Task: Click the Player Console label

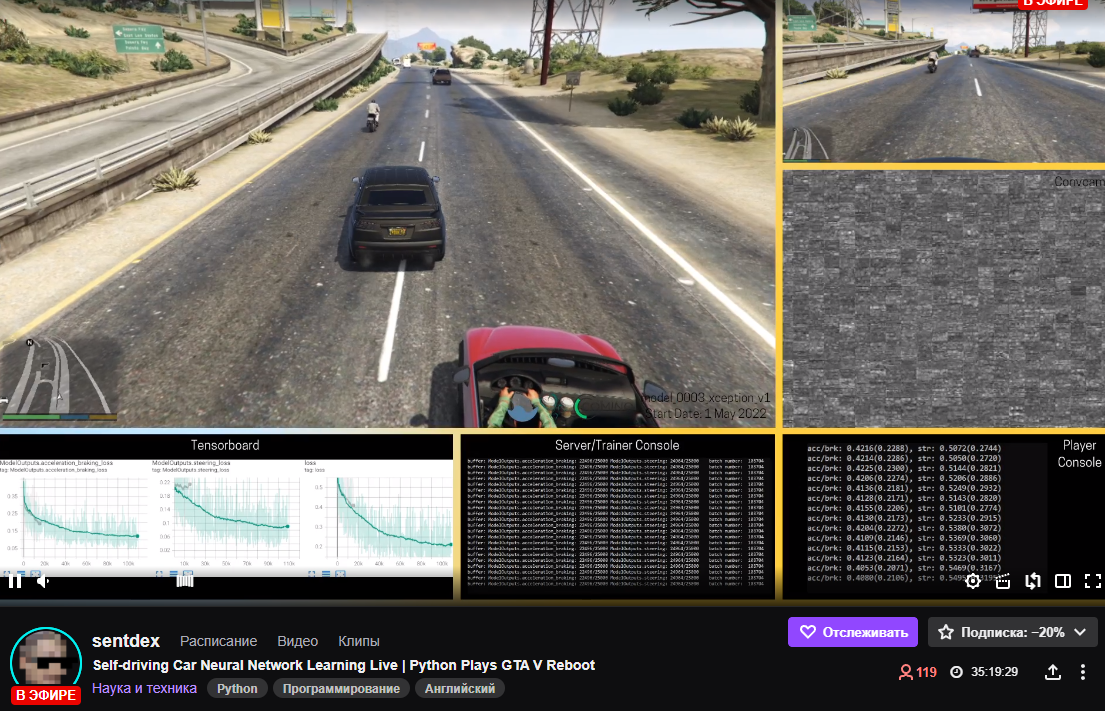Action: tap(1079, 454)
